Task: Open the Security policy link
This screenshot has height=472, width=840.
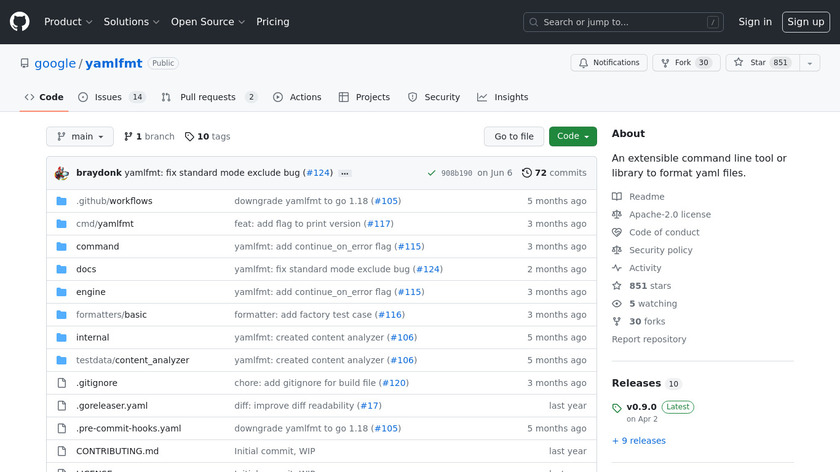Action: 652,250
